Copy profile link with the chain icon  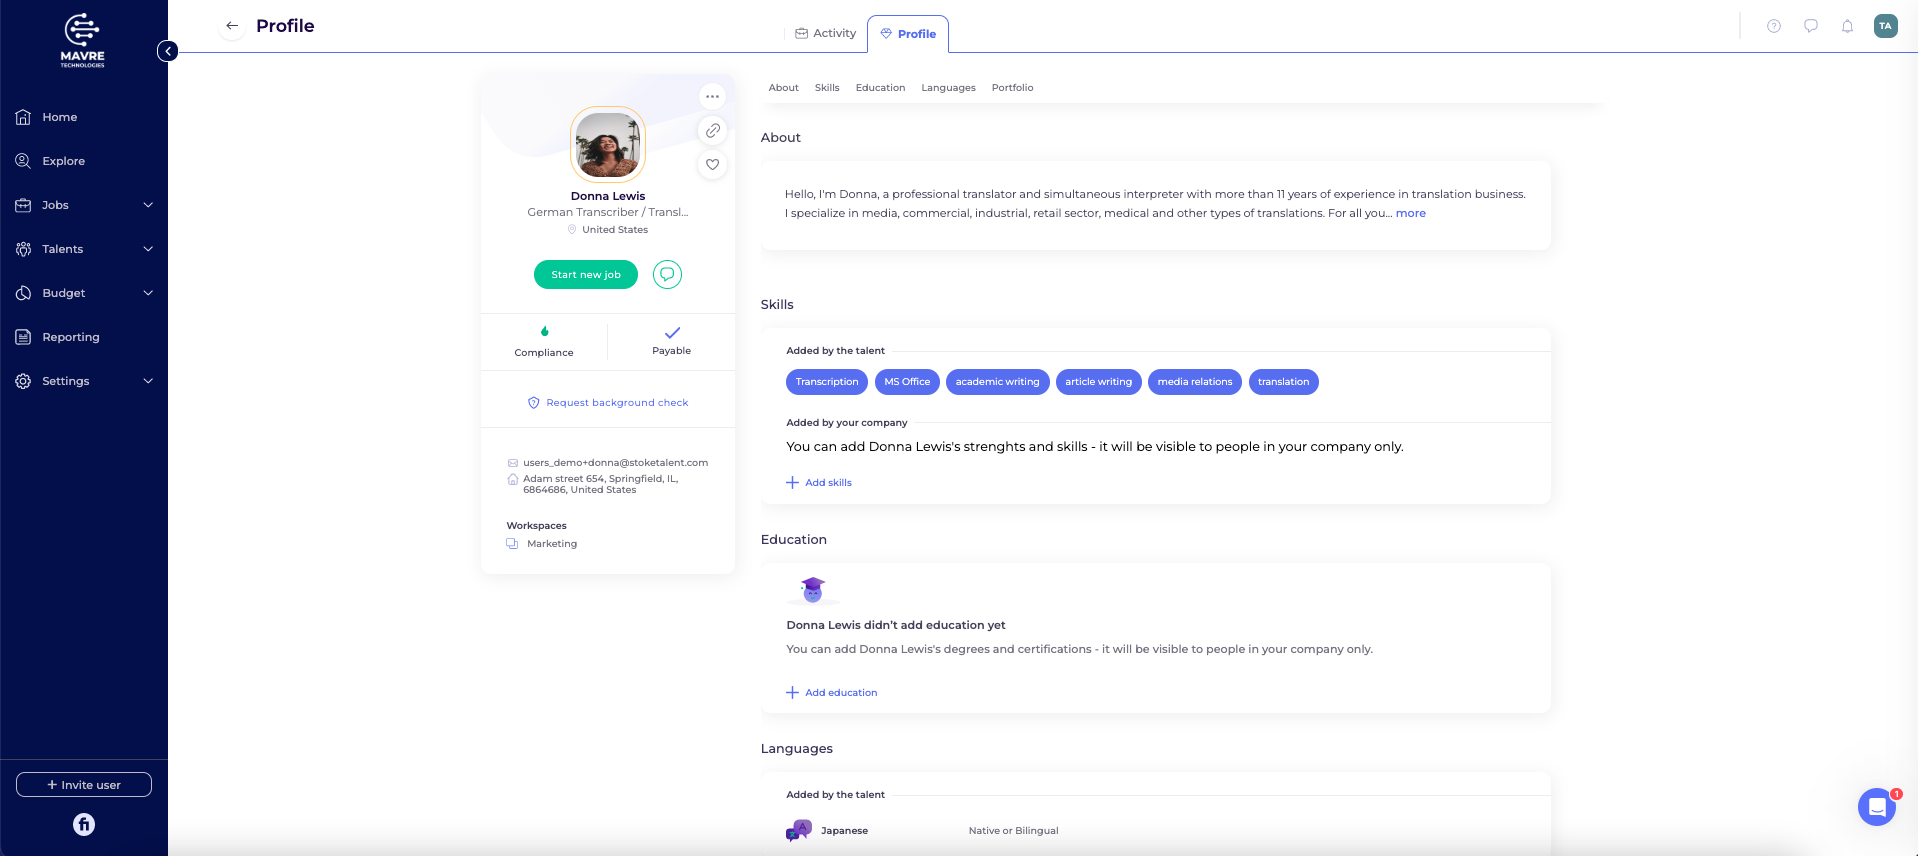click(x=712, y=131)
